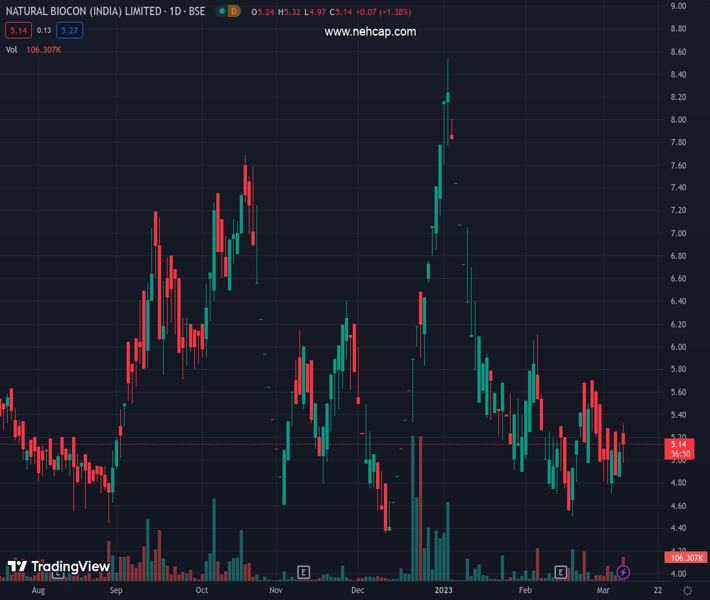Screen dimensions: 710x600
Task: Click the orange D delayed-data badge
Action: pyautogui.click(x=234, y=11)
